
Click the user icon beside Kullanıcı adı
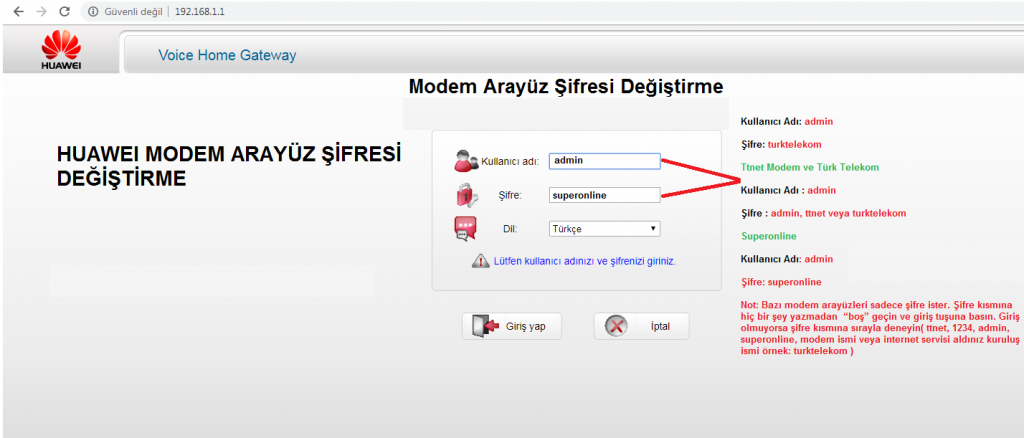pyautogui.click(x=466, y=161)
